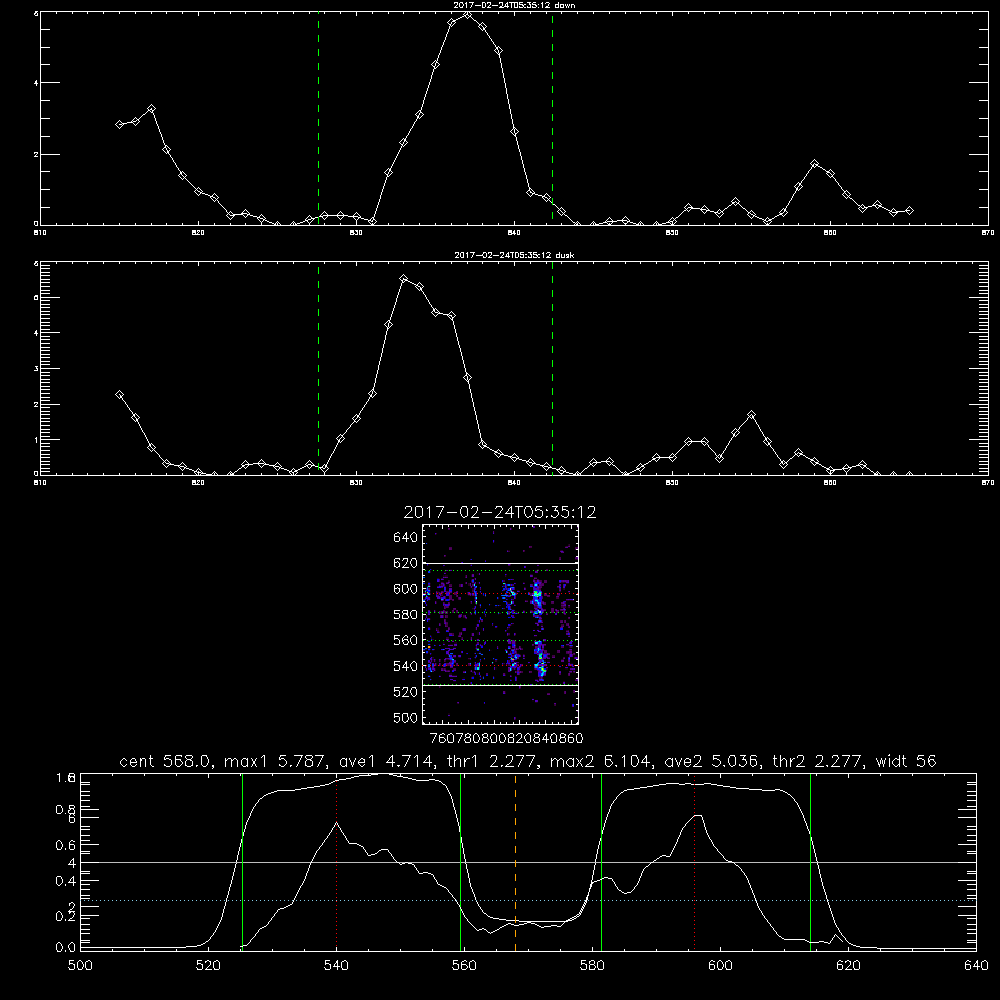1000x1000 pixels.
Task: Click the green boundary line near 525 in bottom plot
Action: pyautogui.click(x=242, y=862)
